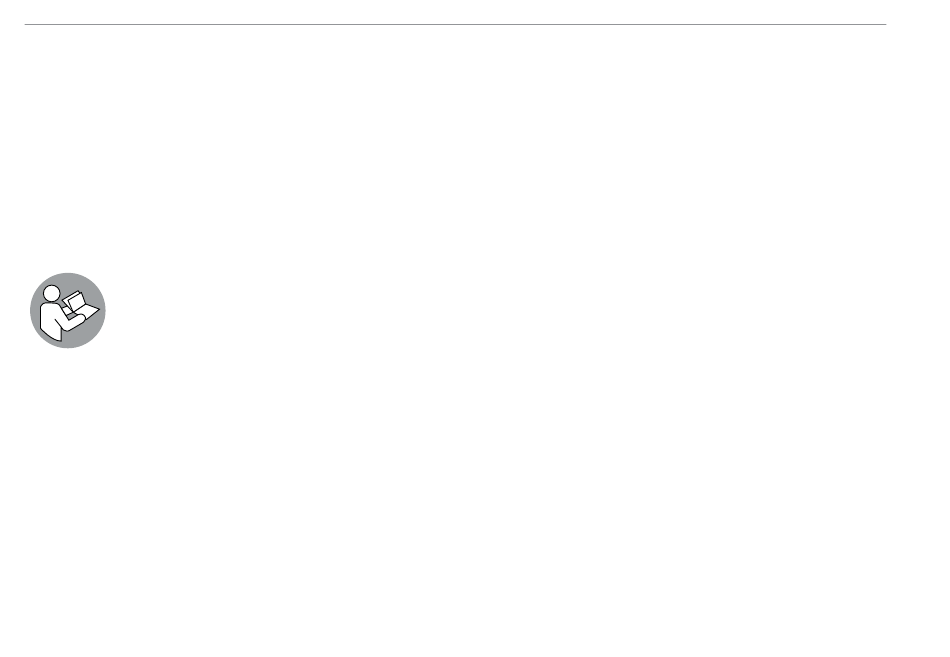Click the person's head in the manual icon

coord(51,293)
